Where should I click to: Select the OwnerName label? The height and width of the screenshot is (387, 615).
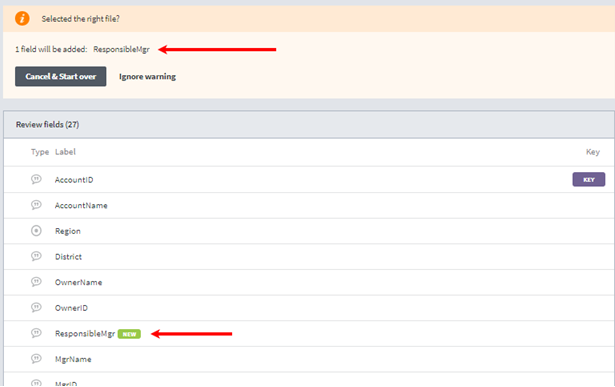coord(78,282)
